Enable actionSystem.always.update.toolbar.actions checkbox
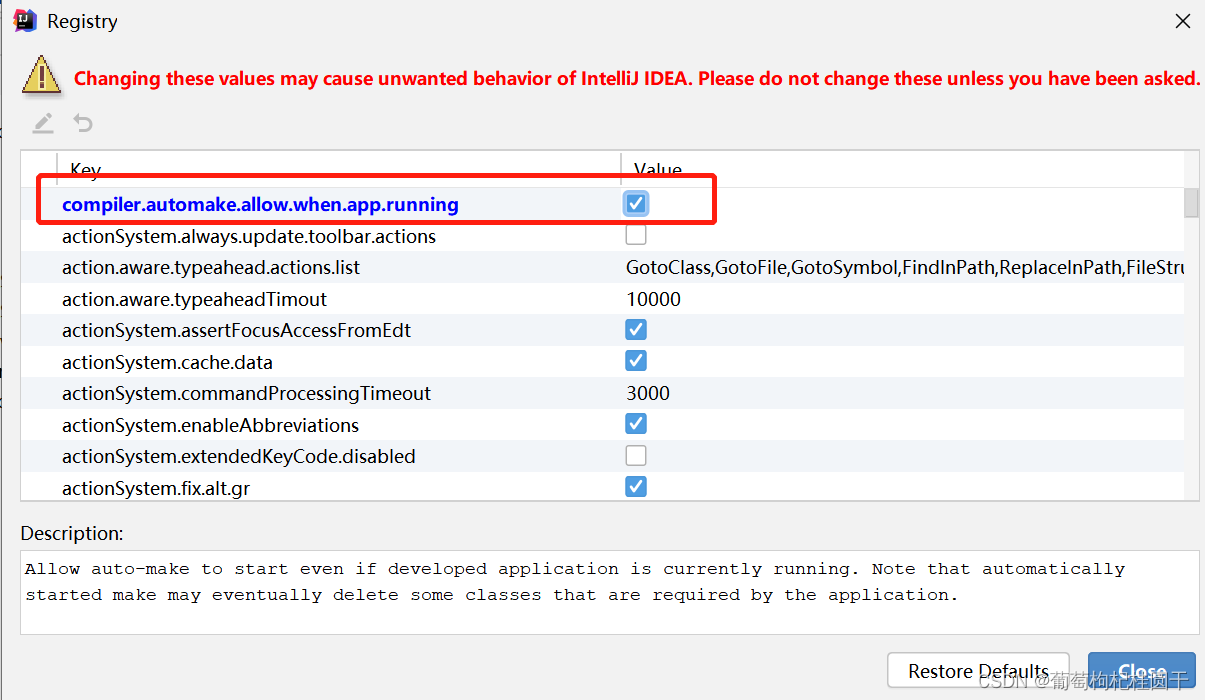This screenshot has height=700, width=1205. (636, 236)
